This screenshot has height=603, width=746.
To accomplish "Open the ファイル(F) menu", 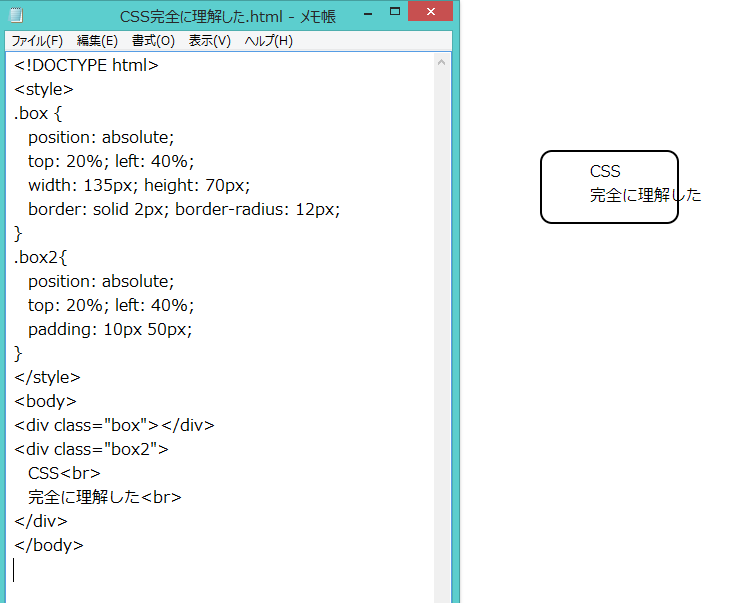I will click(x=37, y=41).
